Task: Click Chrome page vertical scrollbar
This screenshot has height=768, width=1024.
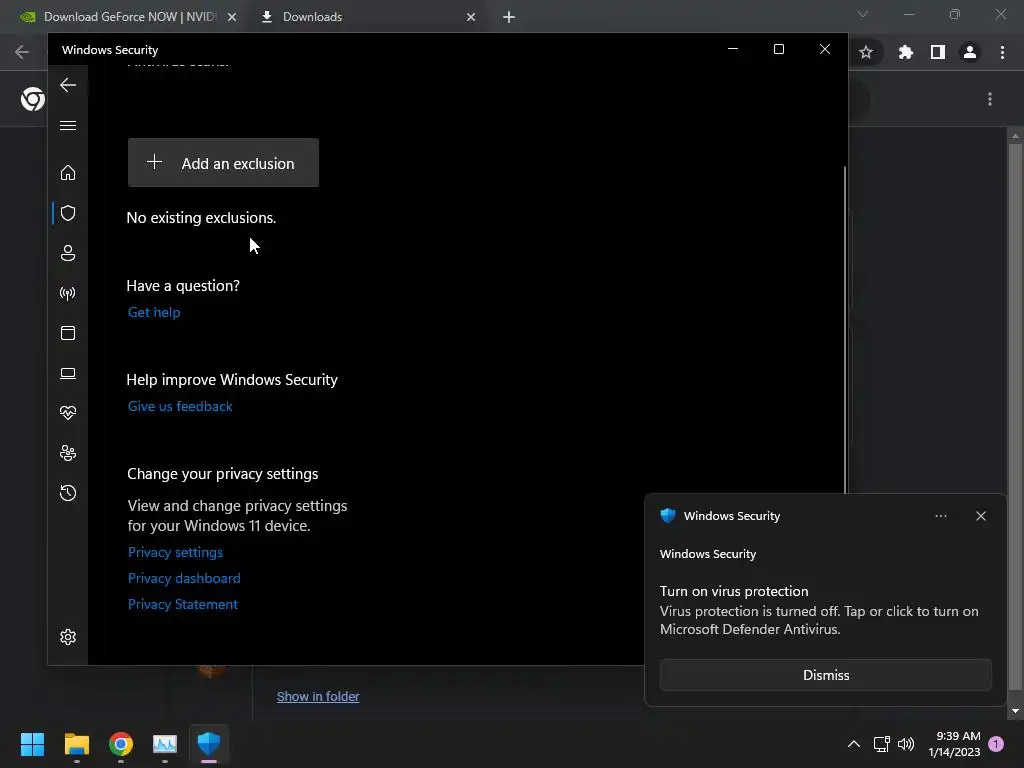Action: tap(1015, 415)
